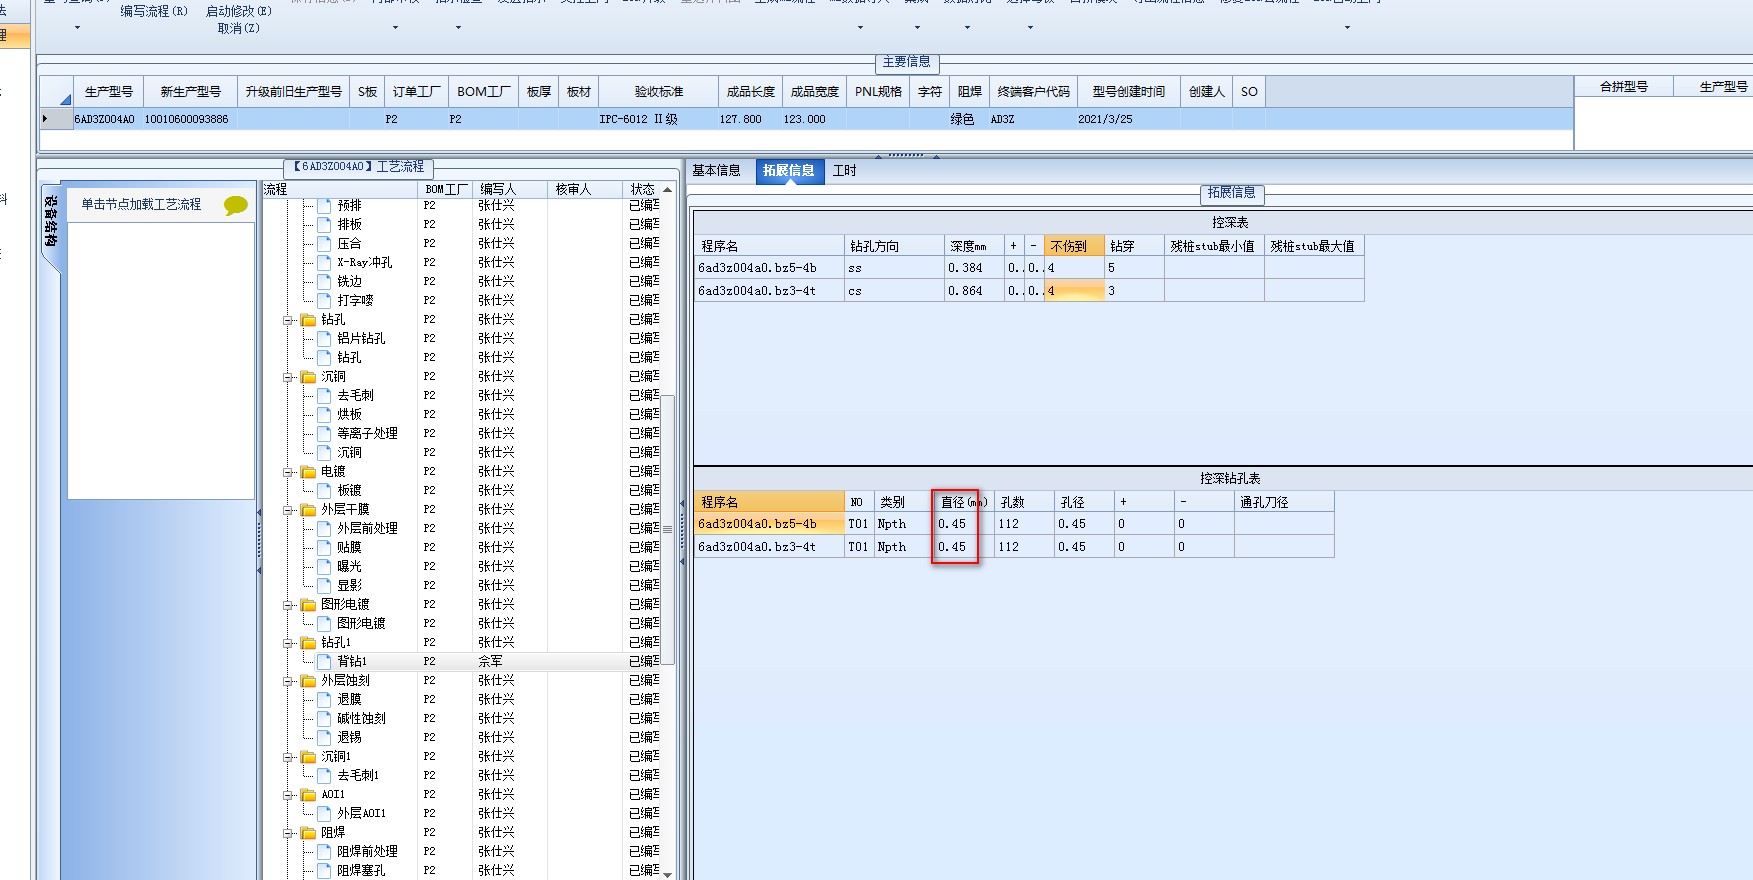
Task: Switch to the 基本信息 tab
Action: pyautogui.click(x=716, y=171)
